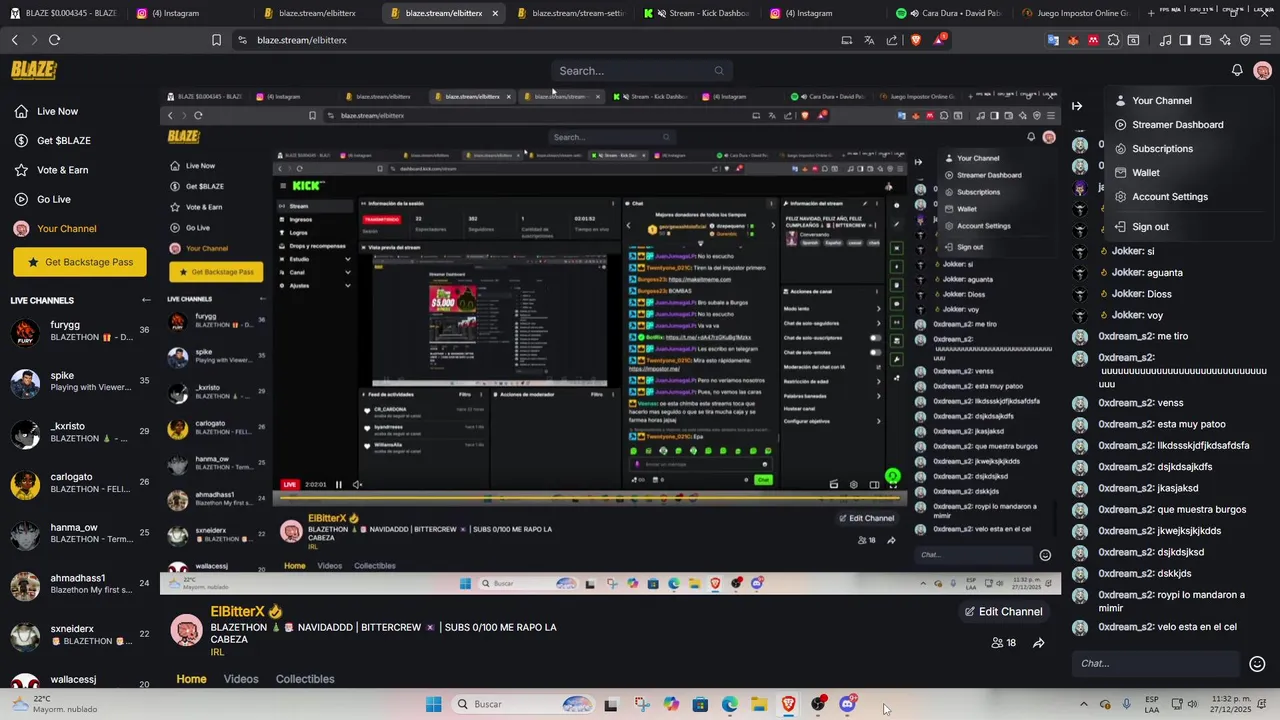Switch to the Stream - Kick Dashboard tab
This screenshot has height=720, width=1280.
pyautogui.click(x=697, y=13)
